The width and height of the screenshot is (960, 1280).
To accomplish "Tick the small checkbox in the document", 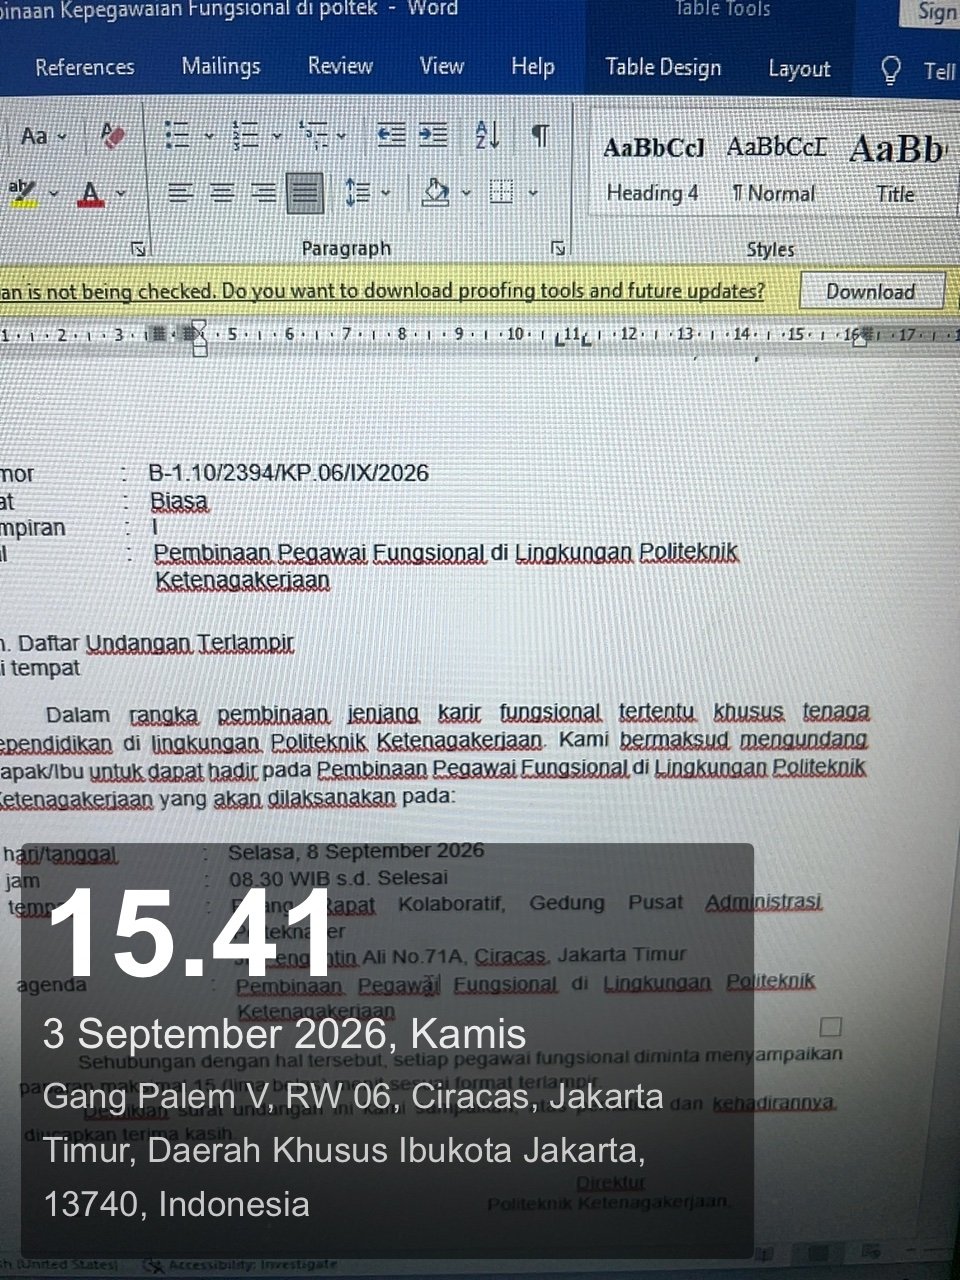I will [830, 1026].
